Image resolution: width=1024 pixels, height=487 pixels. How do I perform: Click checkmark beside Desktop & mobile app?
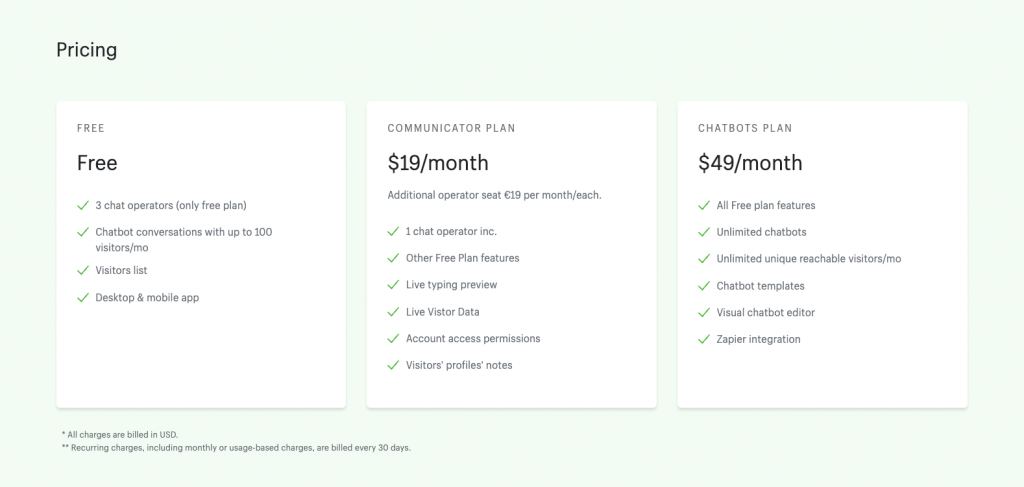[83, 298]
